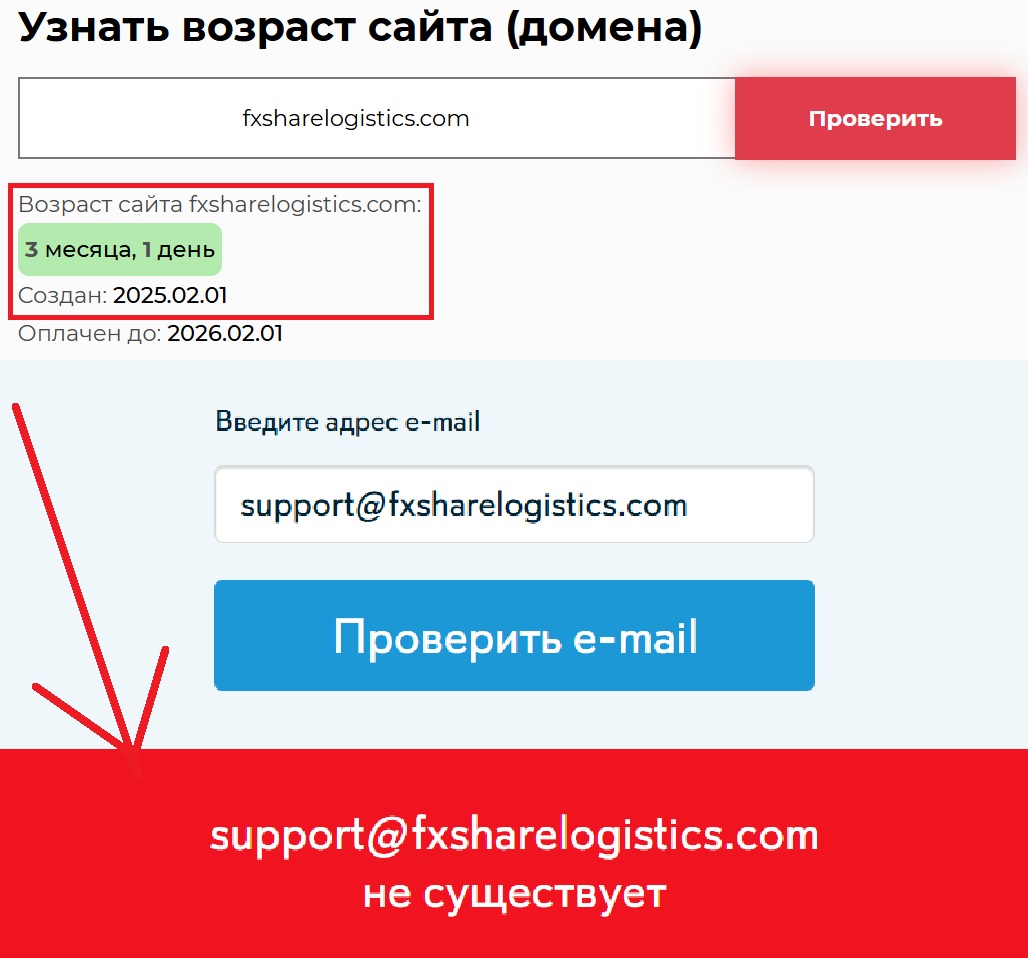Click the Возраст сайта result label
The height and width of the screenshot is (958, 1028).
pyautogui.click(x=100, y=205)
